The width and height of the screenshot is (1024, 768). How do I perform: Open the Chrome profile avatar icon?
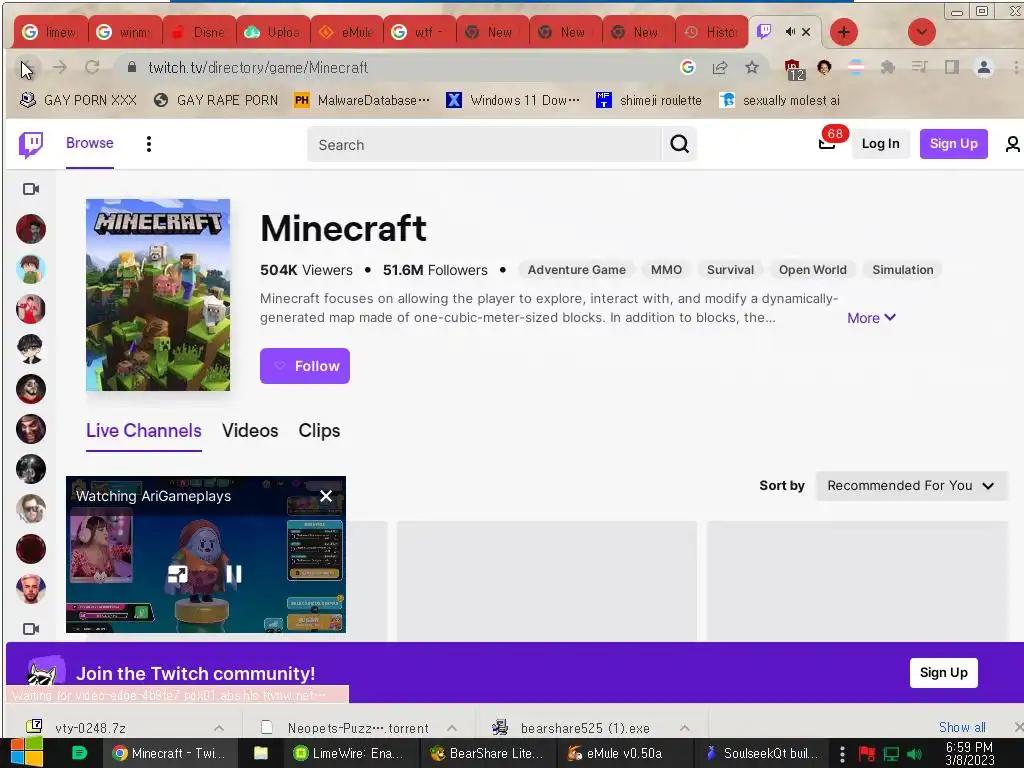tap(984, 67)
